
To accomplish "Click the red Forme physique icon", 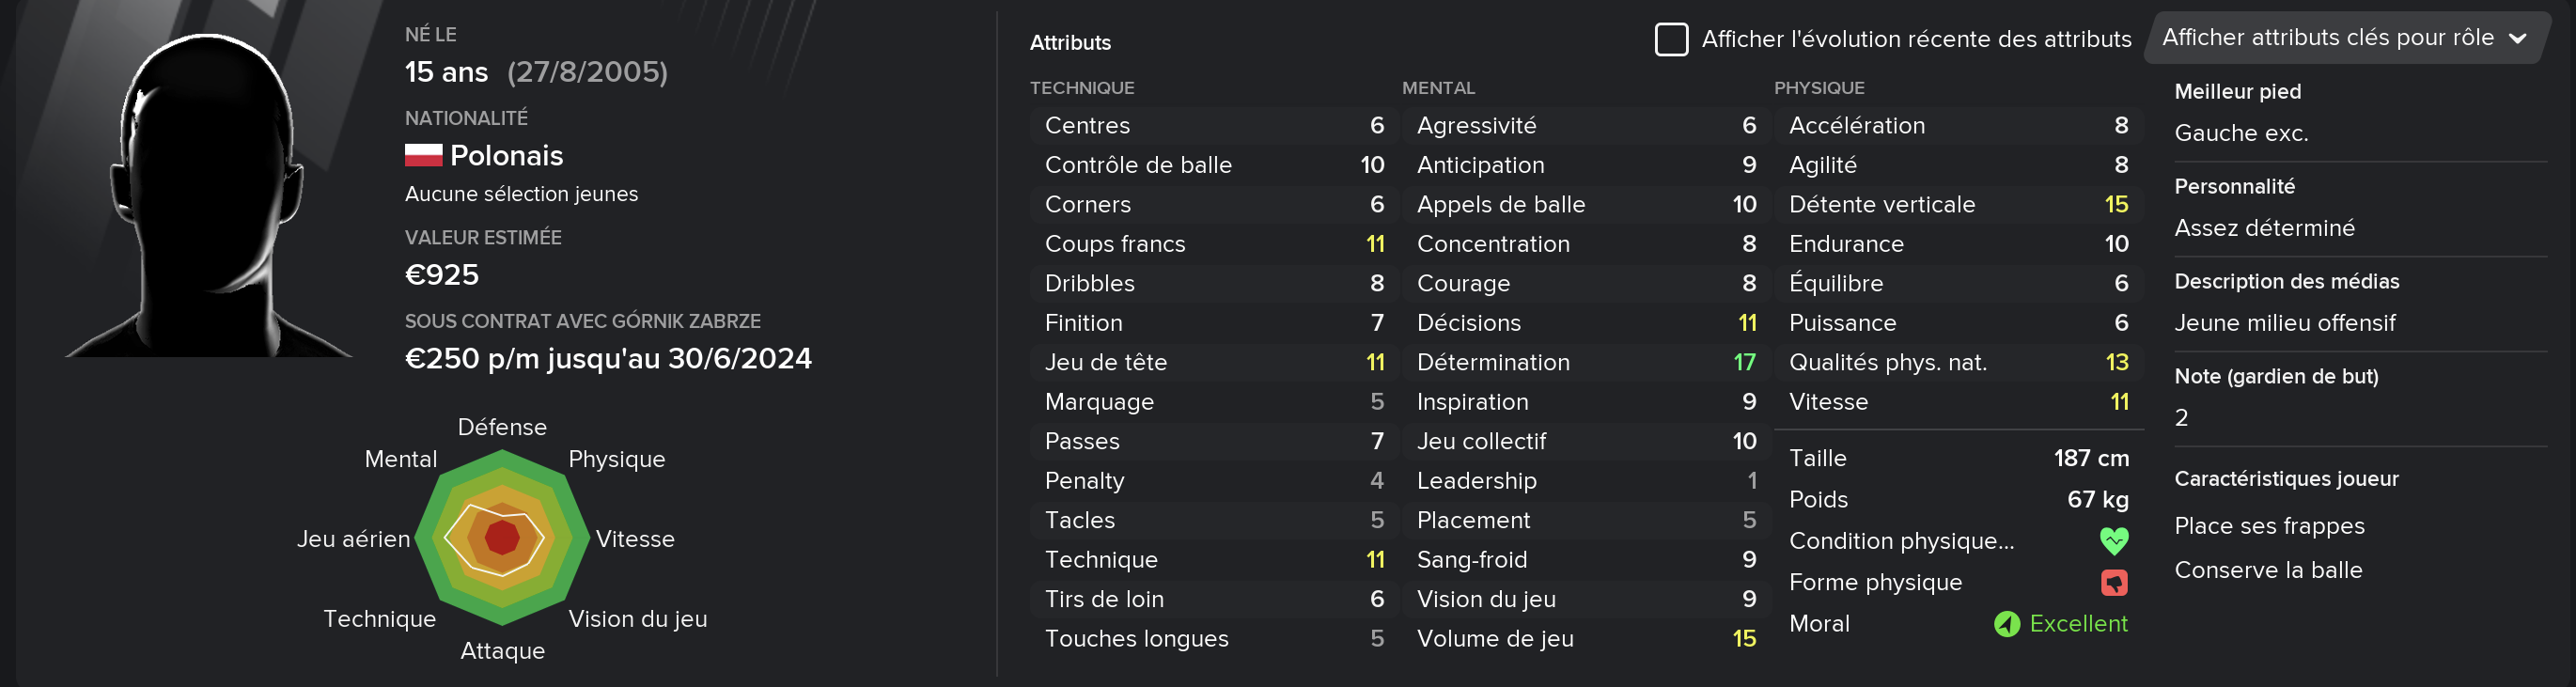I will point(2114,582).
